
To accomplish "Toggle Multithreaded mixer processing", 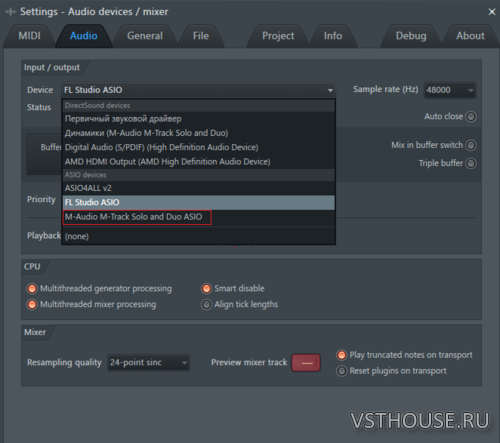I will [x=32, y=304].
